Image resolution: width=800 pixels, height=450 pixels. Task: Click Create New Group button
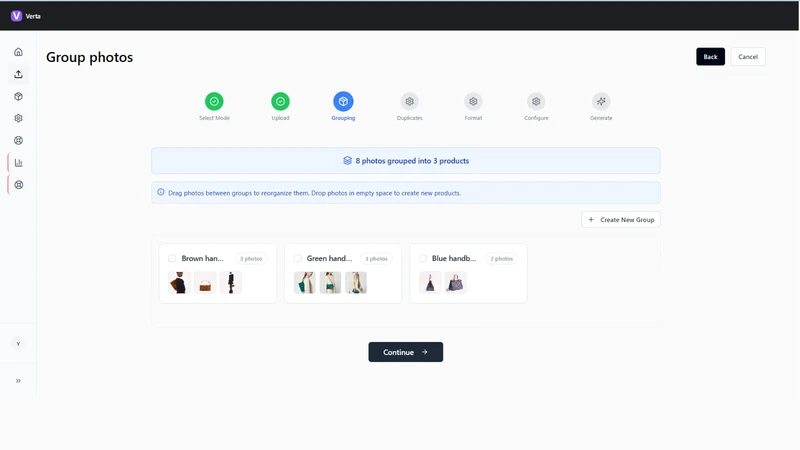click(621, 219)
